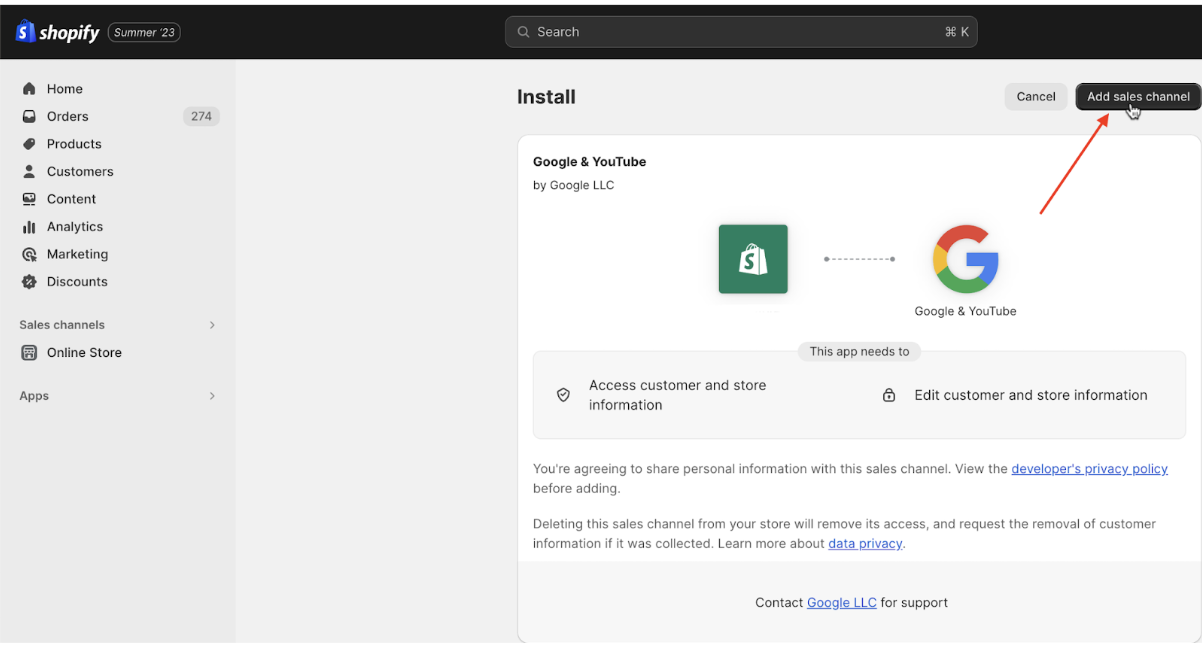Viewport: 1202px width, 646px height.
Task: Click the Marketing target icon
Action: pos(29,254)
